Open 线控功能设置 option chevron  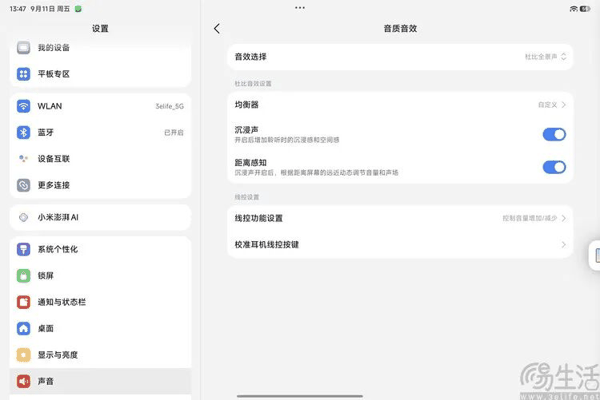point(563,218)
